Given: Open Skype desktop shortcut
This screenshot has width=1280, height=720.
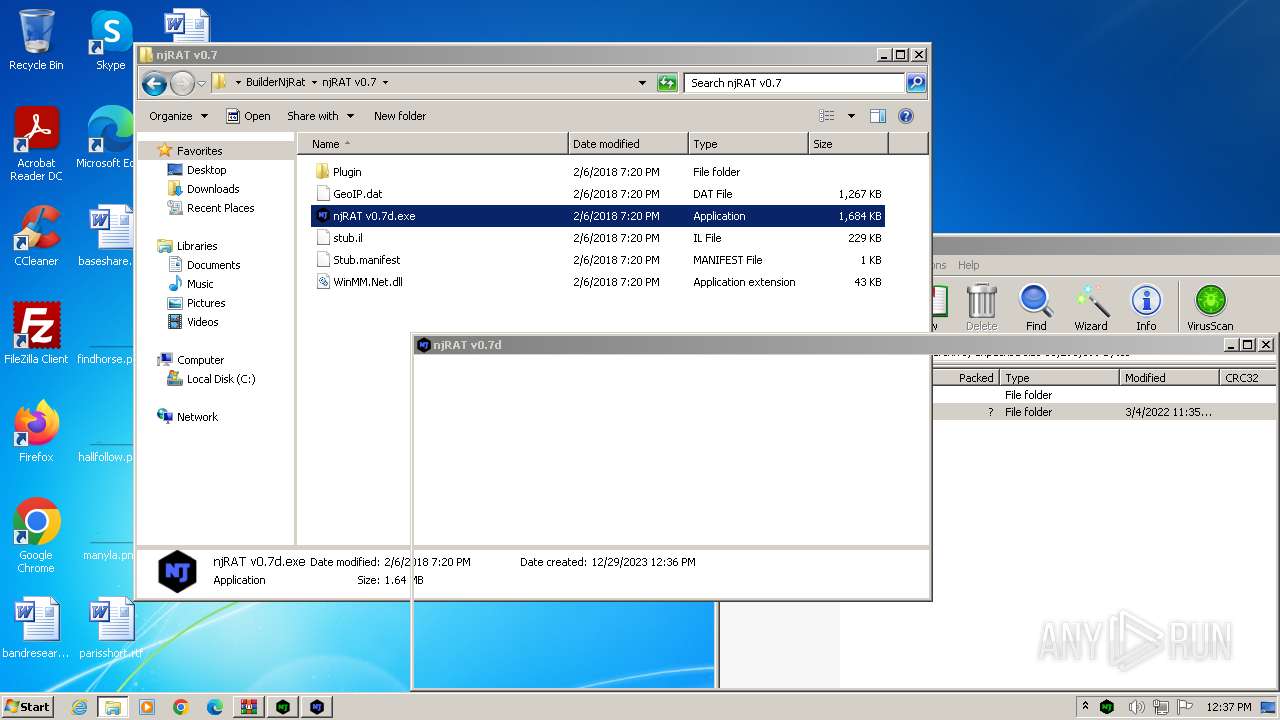Looking at the screenshot, I should pyautogui.click(x=110, y=40).
